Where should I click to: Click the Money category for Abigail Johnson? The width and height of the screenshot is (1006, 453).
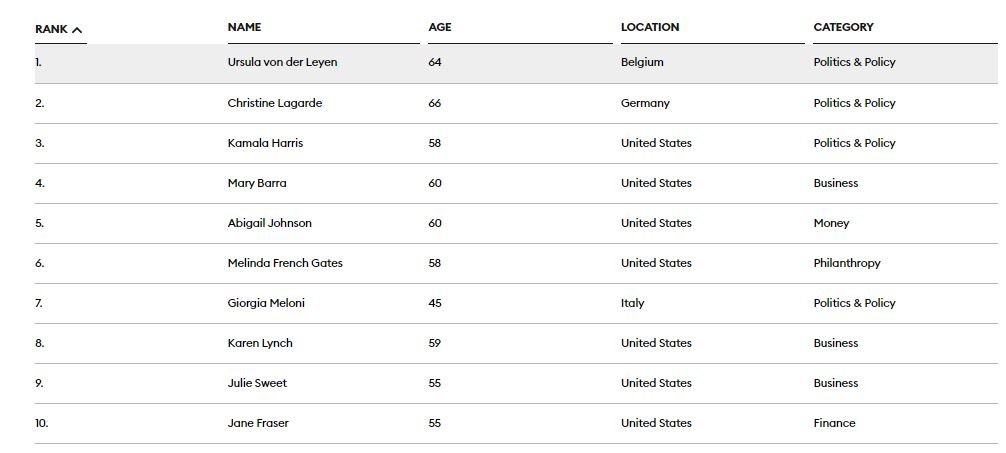point(831,223)
